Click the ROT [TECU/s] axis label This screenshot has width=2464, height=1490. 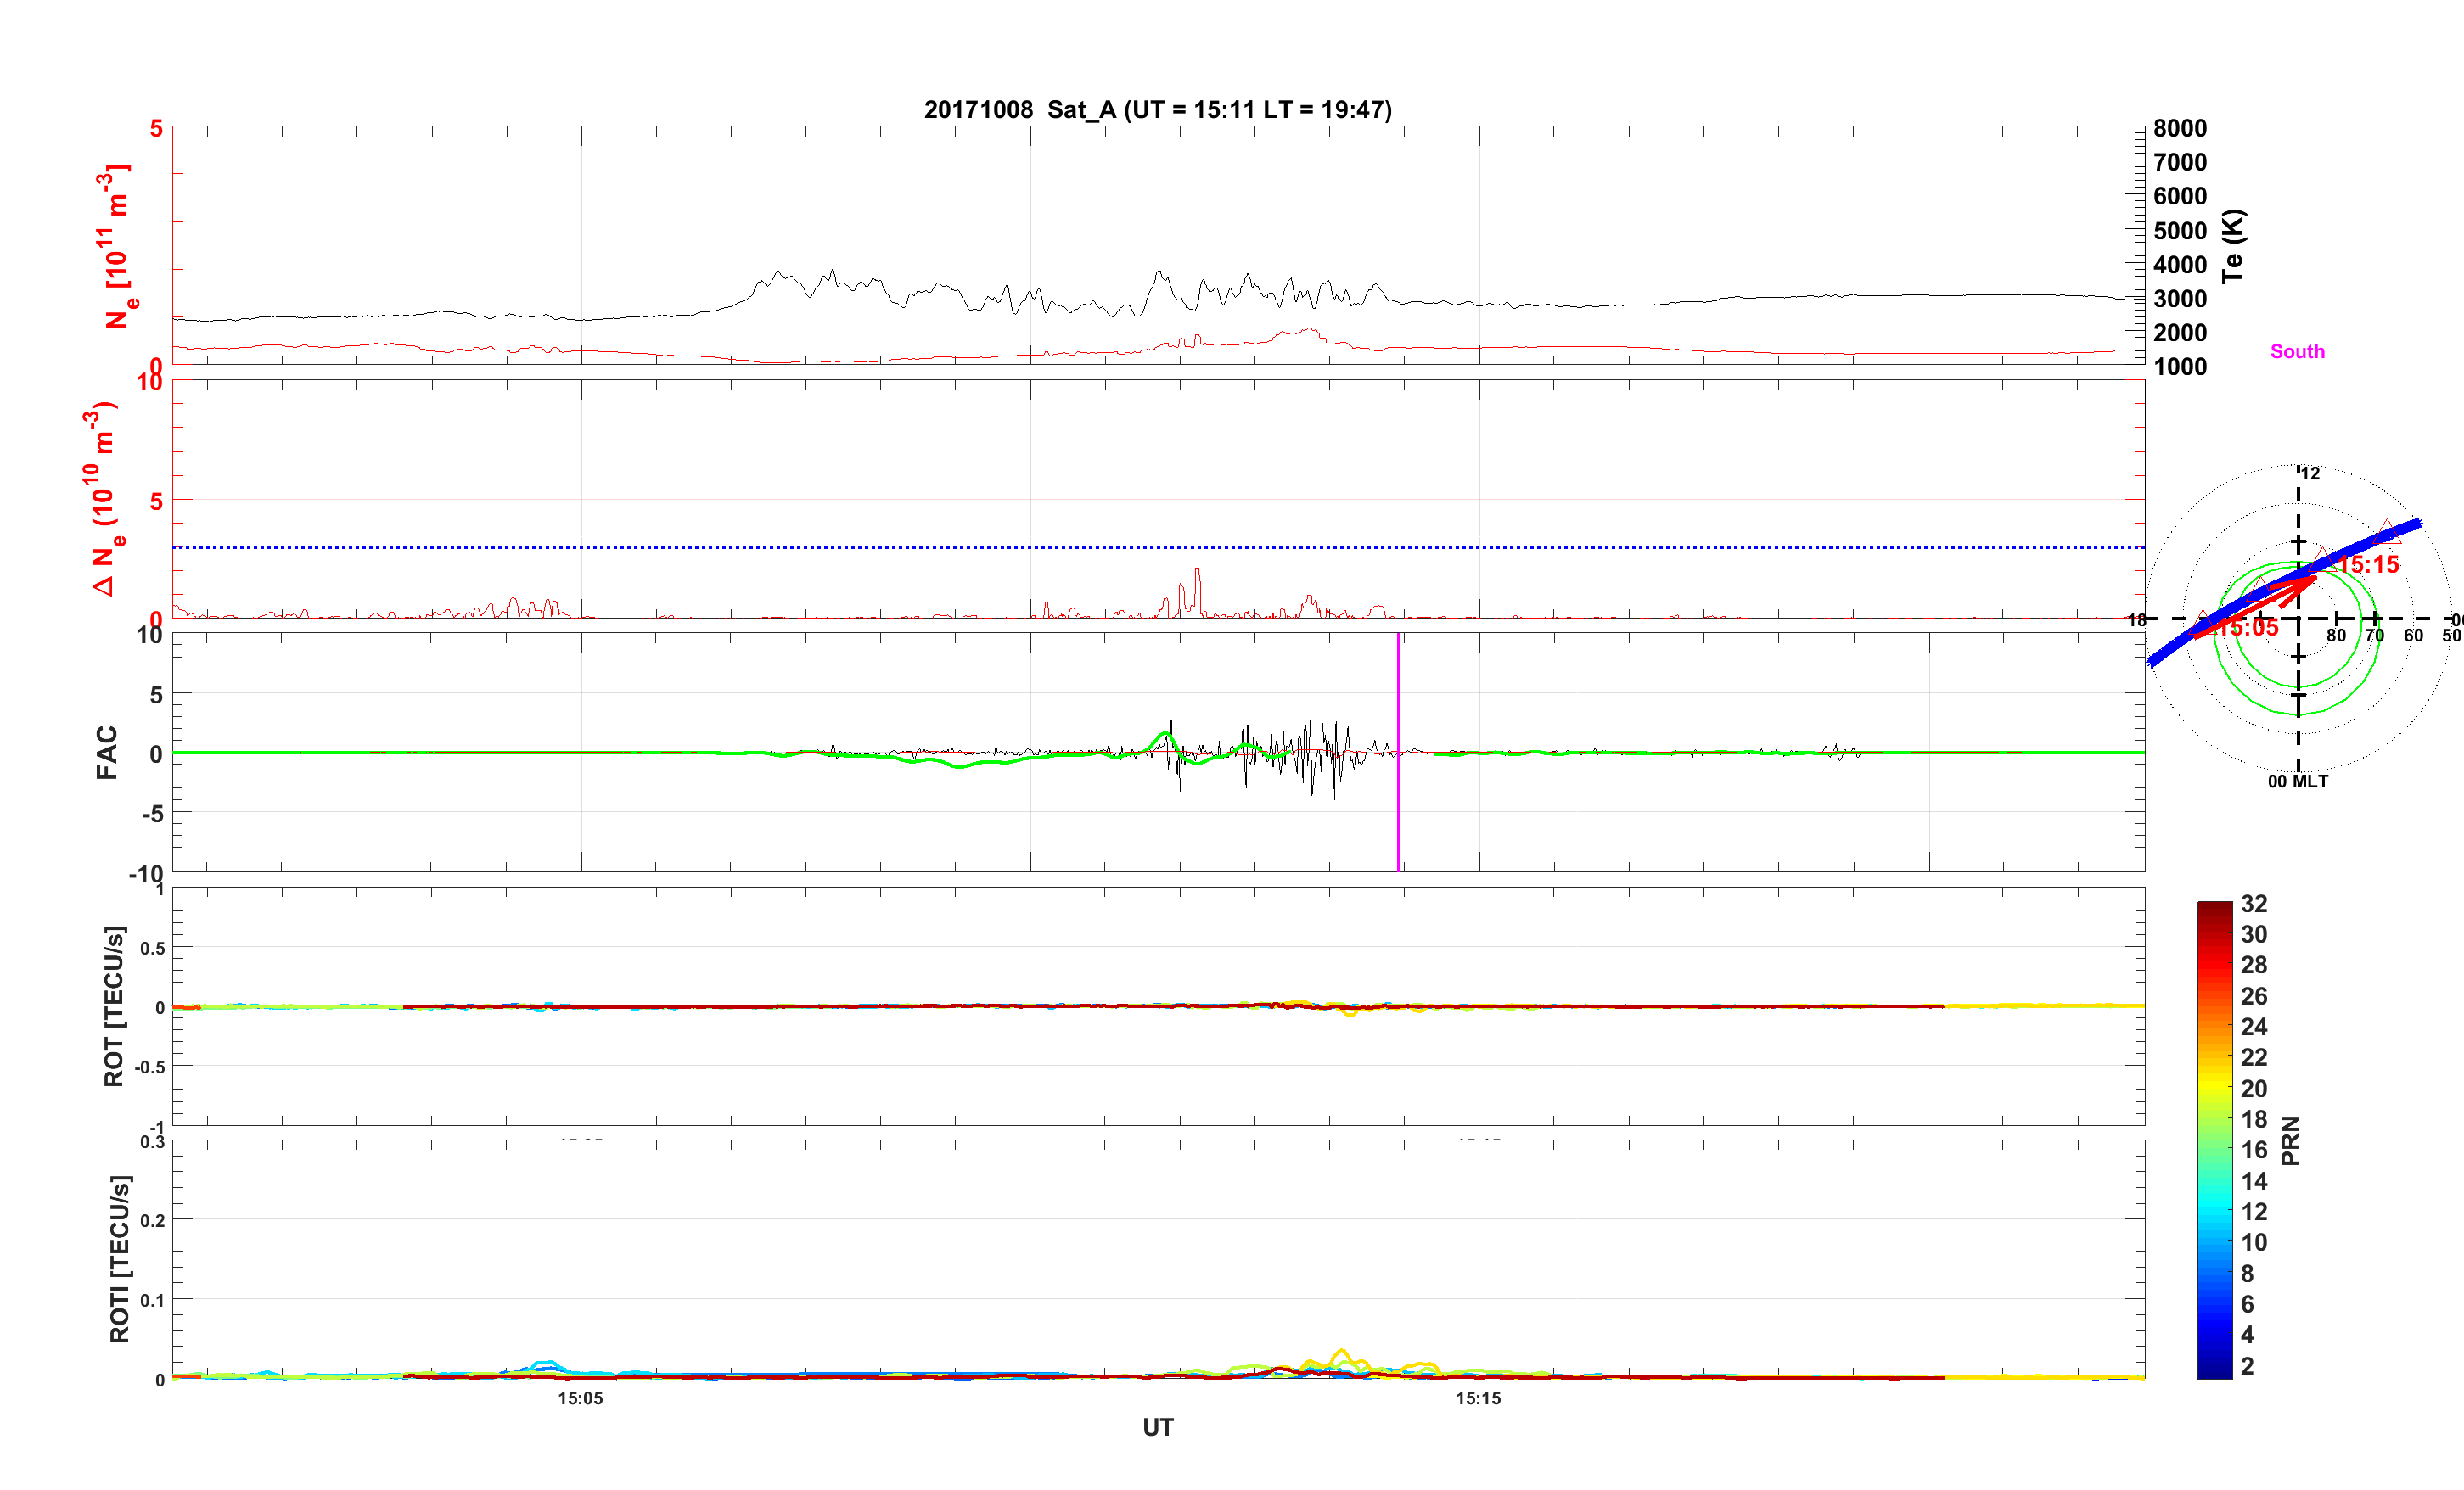click(x=114, y=1006)
